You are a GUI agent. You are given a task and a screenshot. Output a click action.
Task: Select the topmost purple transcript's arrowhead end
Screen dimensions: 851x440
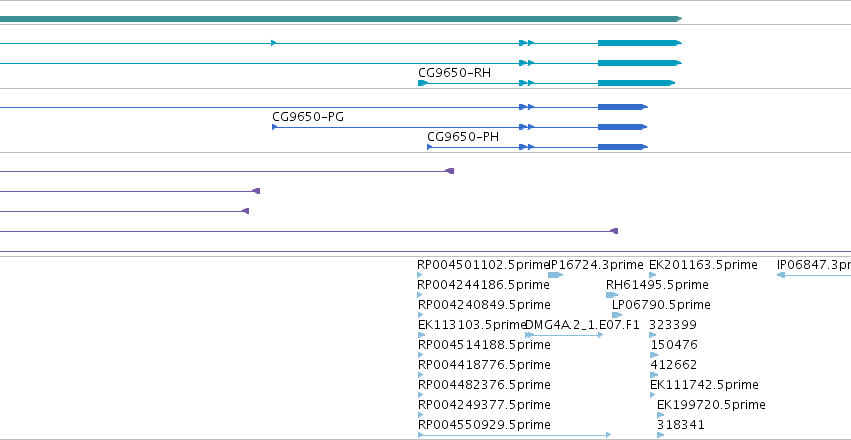click(449, 171)
